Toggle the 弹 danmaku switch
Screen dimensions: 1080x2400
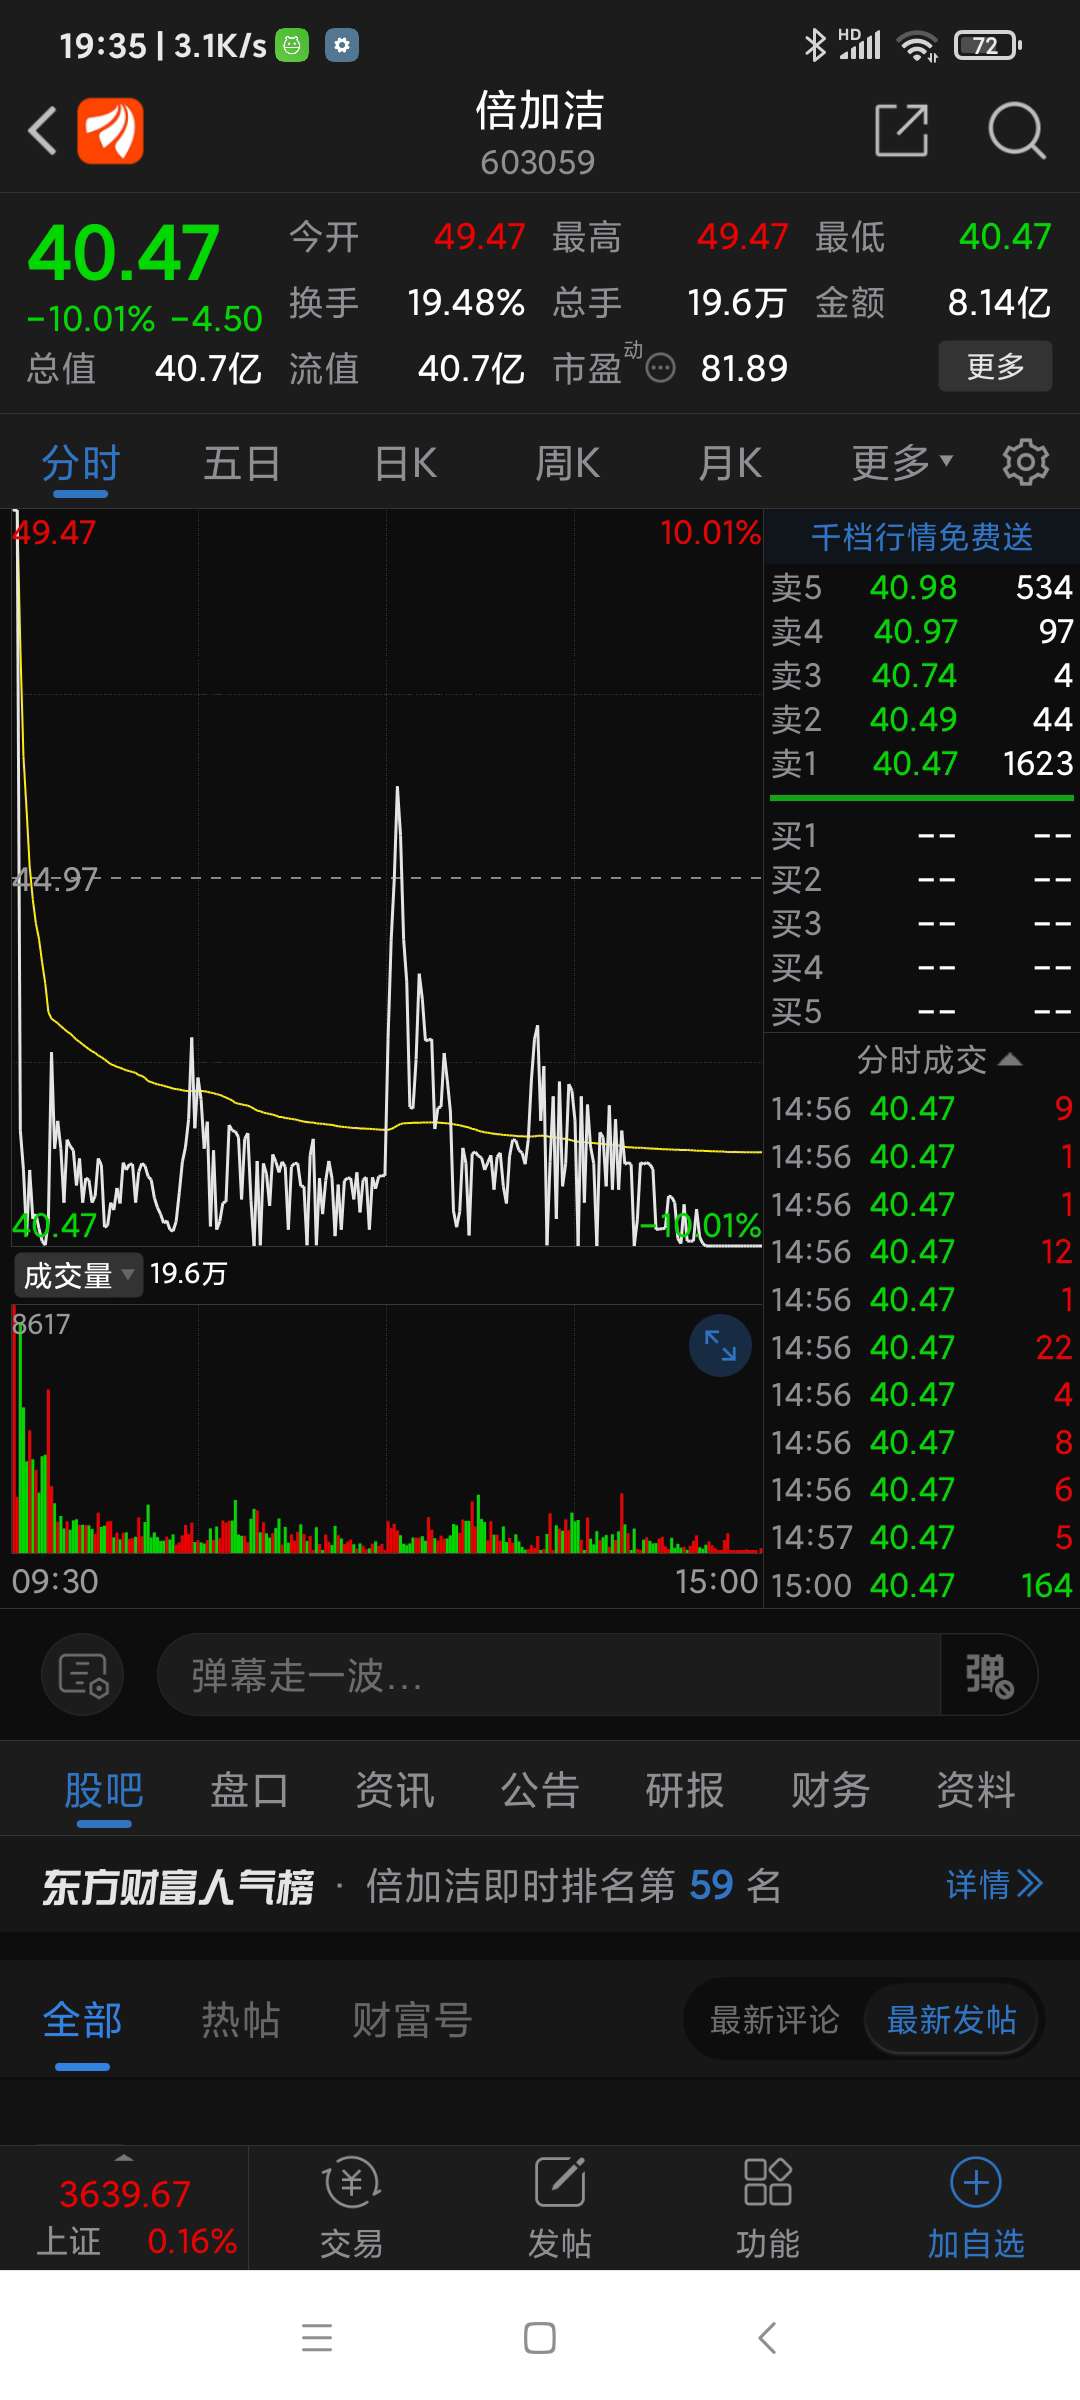[988, 1675]
